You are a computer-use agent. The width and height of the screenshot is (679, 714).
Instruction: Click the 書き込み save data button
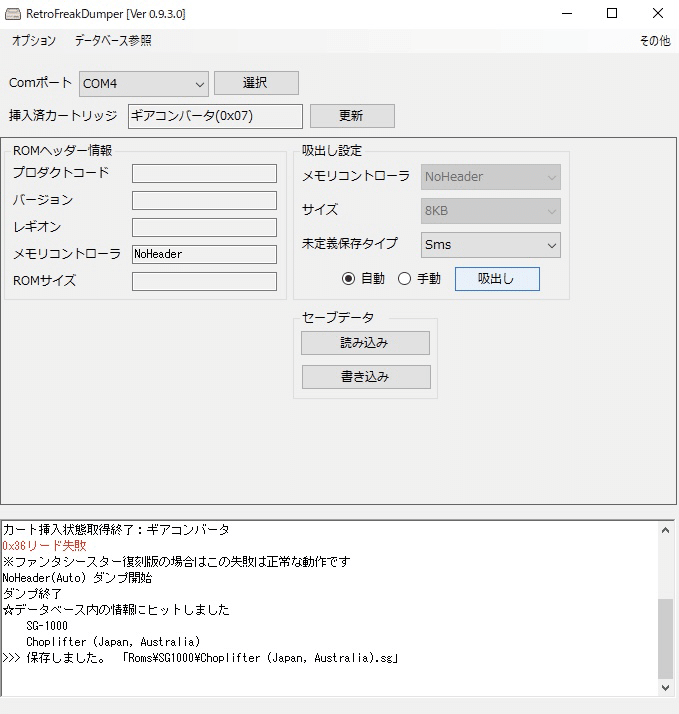click(x=366, y=377)
